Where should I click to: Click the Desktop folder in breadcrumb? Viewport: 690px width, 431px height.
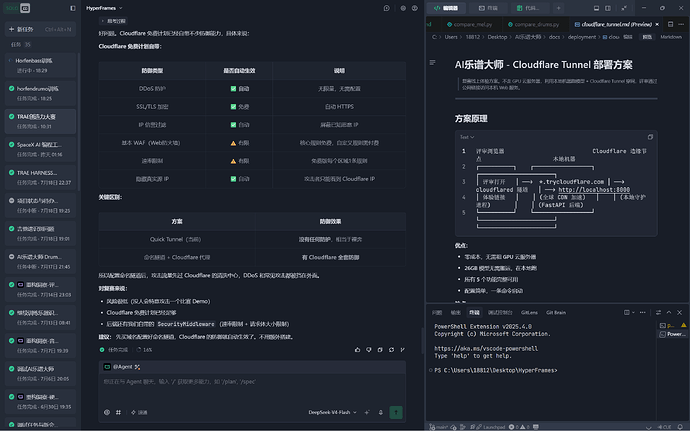(x=497, y=37)
